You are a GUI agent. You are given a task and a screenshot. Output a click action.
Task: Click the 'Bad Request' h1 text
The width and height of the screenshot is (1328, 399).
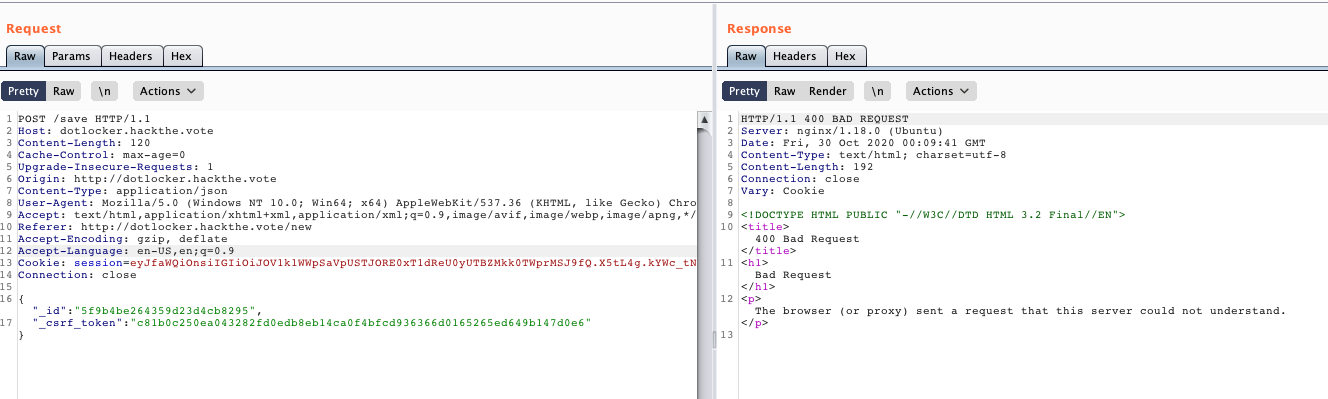tap(793, 275)
